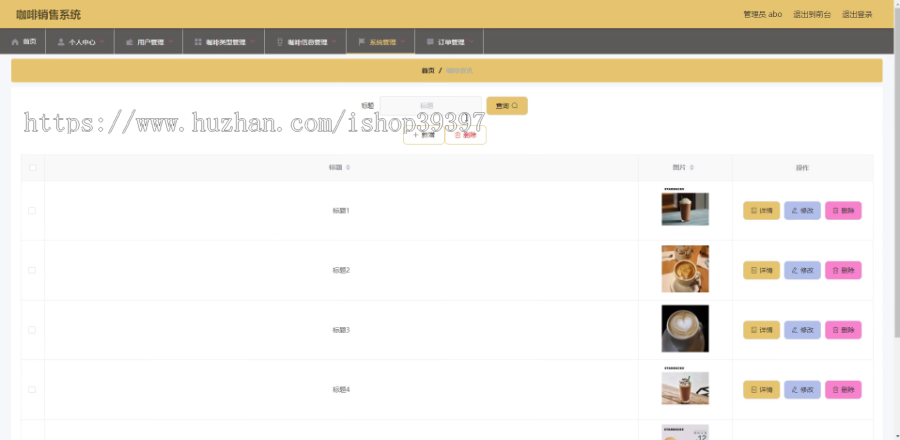
Task: Click the 新增 add button
Action: coord(424,135)
